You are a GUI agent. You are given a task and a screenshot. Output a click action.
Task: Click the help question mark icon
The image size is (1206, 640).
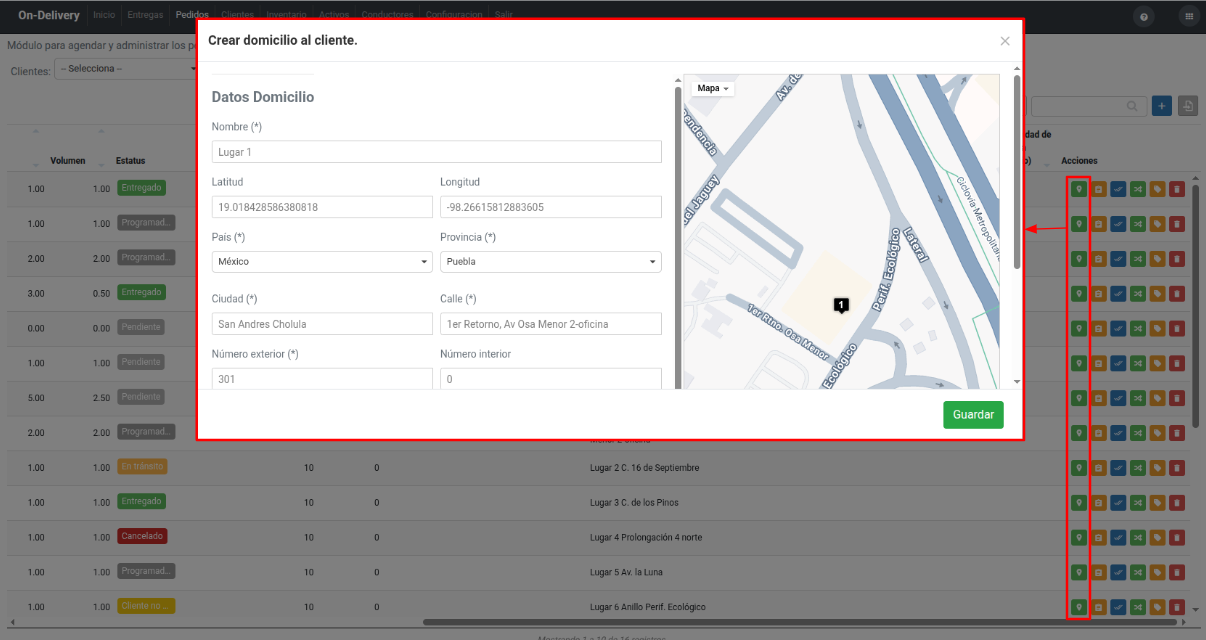click(1143, 16)
